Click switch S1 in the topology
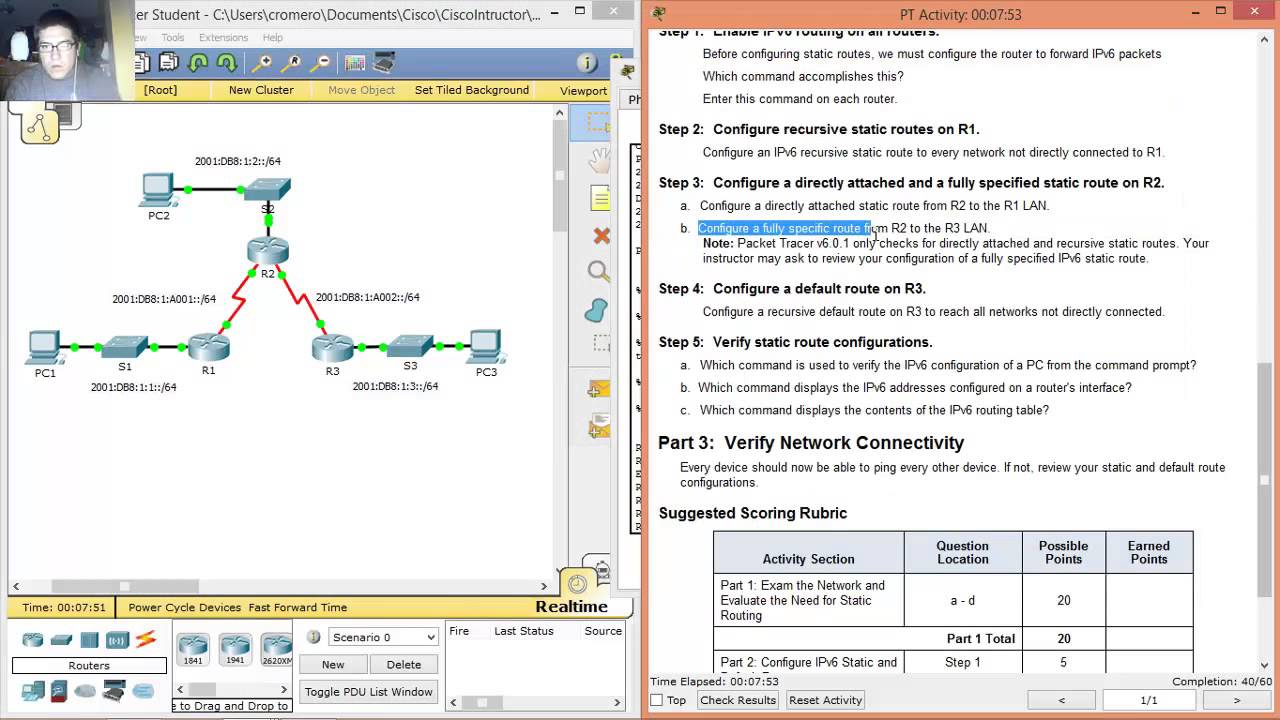The width and height of the screenshot is (1280, 720). pos(125,346)
